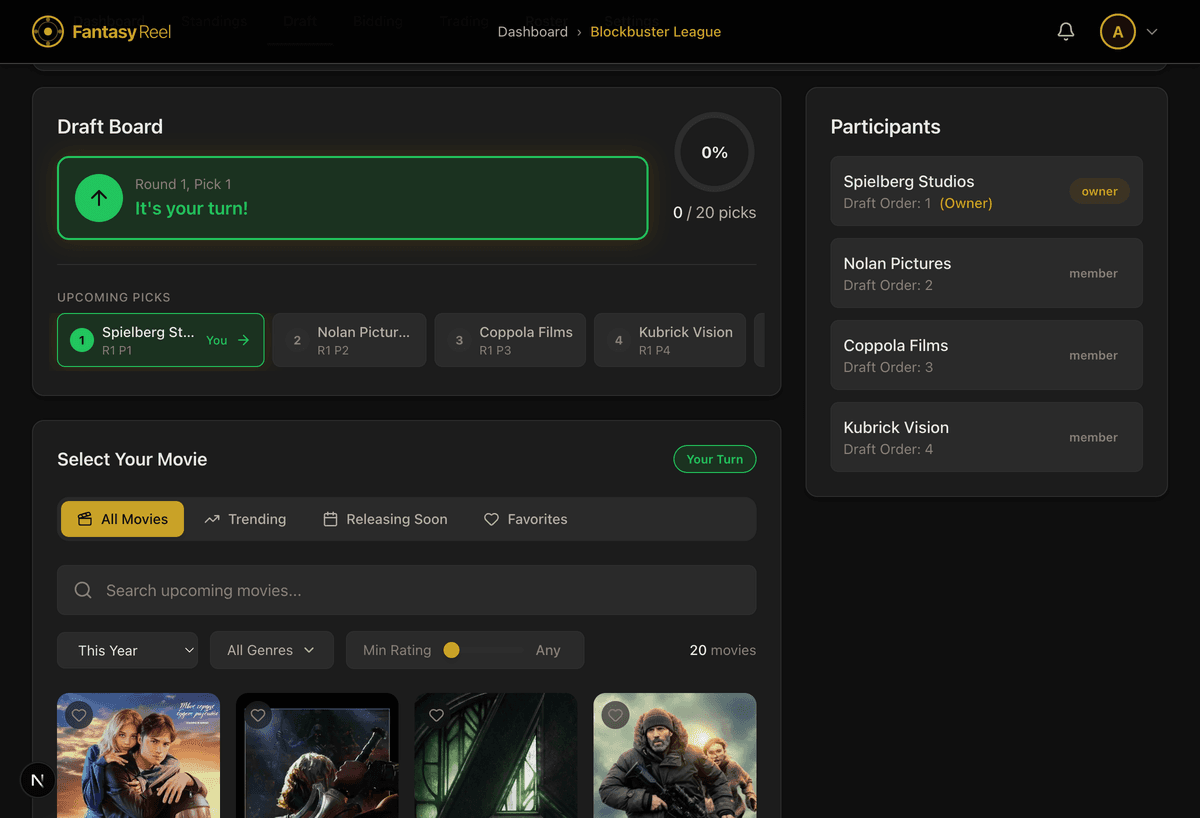This screenshot has width=1200, height=818.
Task: Open the This Year filter dropdown
Action: (x=127, y=650)
